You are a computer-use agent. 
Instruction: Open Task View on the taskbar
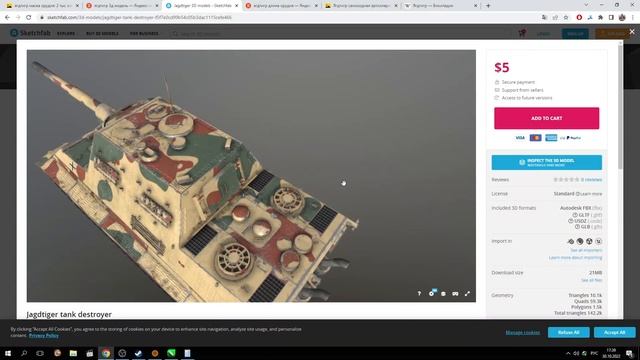[x=40, y=353]
